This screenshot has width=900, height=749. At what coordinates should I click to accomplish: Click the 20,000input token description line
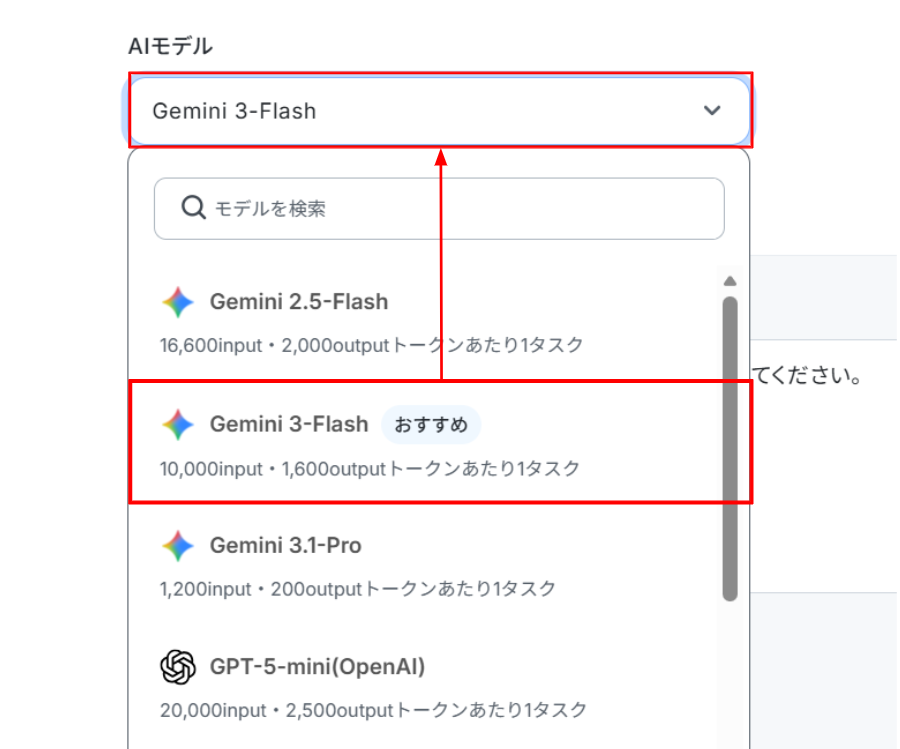point(374,711)
